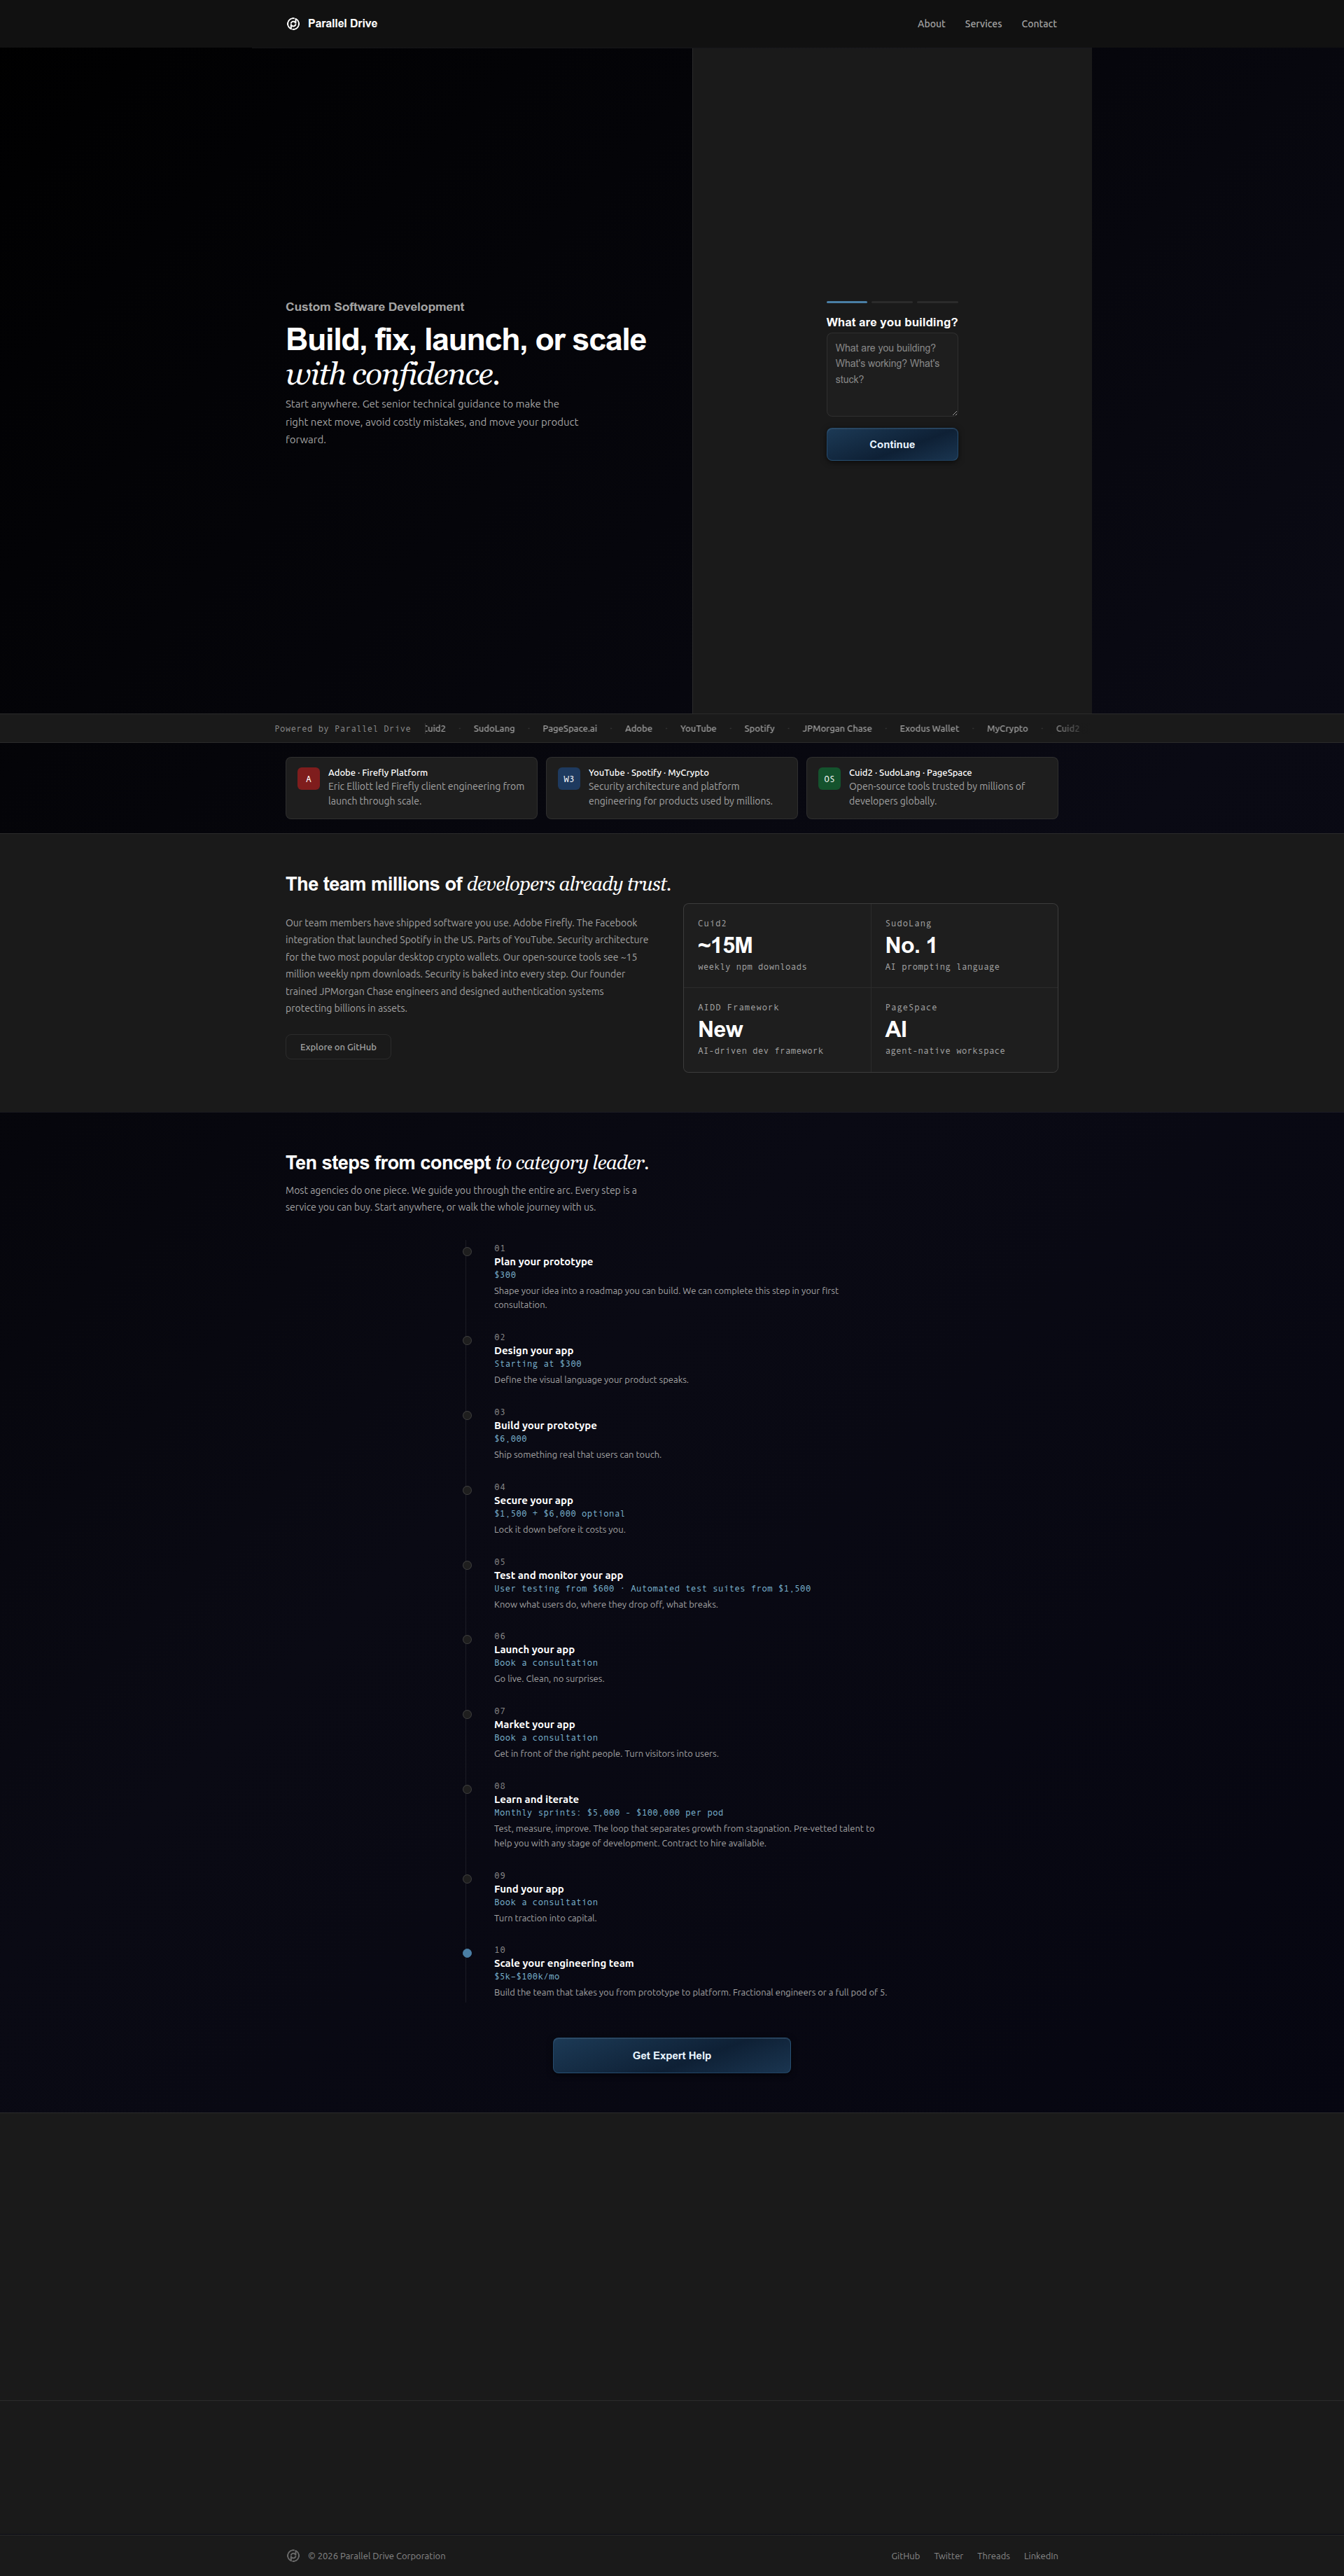Click the Parallel Drive brand name
This screenshot has height=2576, width=1344.
tap(342, 24)
